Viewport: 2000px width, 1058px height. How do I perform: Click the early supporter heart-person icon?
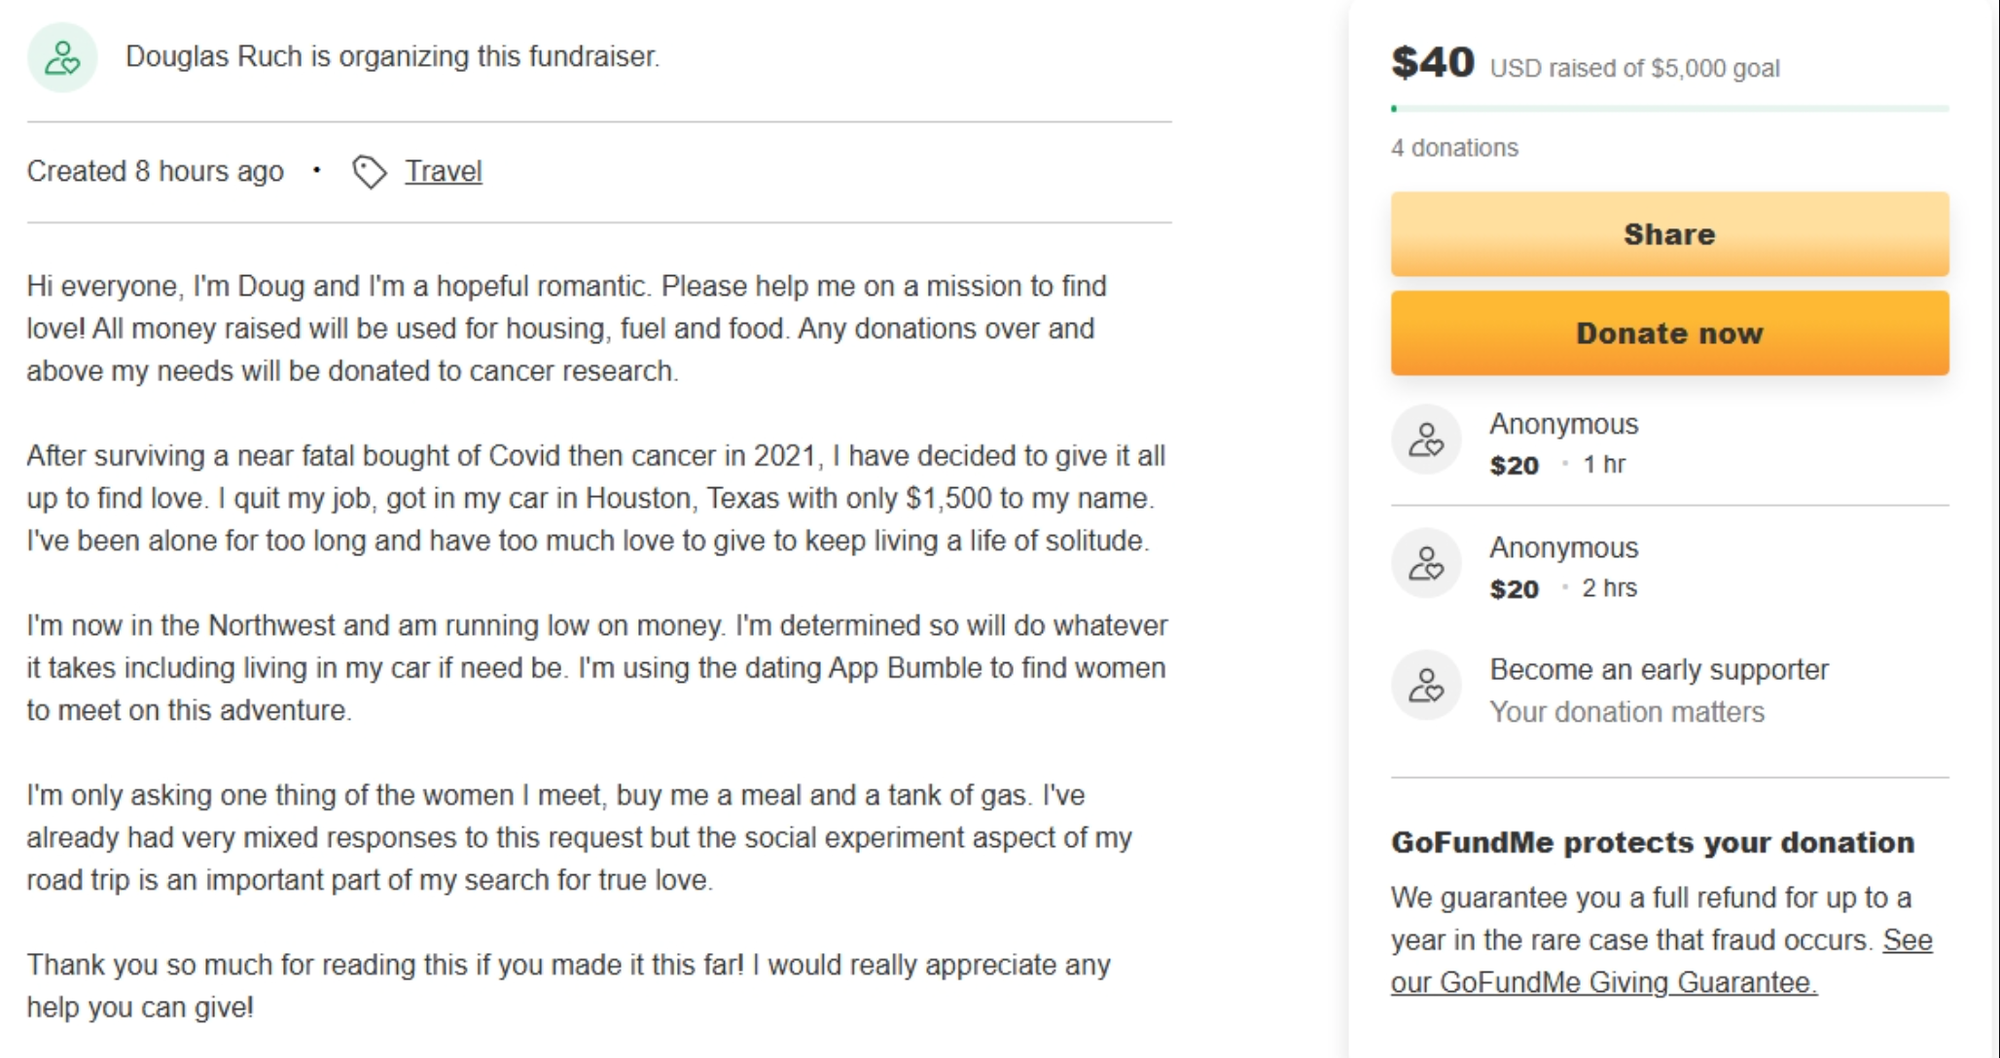point(1426,686)
